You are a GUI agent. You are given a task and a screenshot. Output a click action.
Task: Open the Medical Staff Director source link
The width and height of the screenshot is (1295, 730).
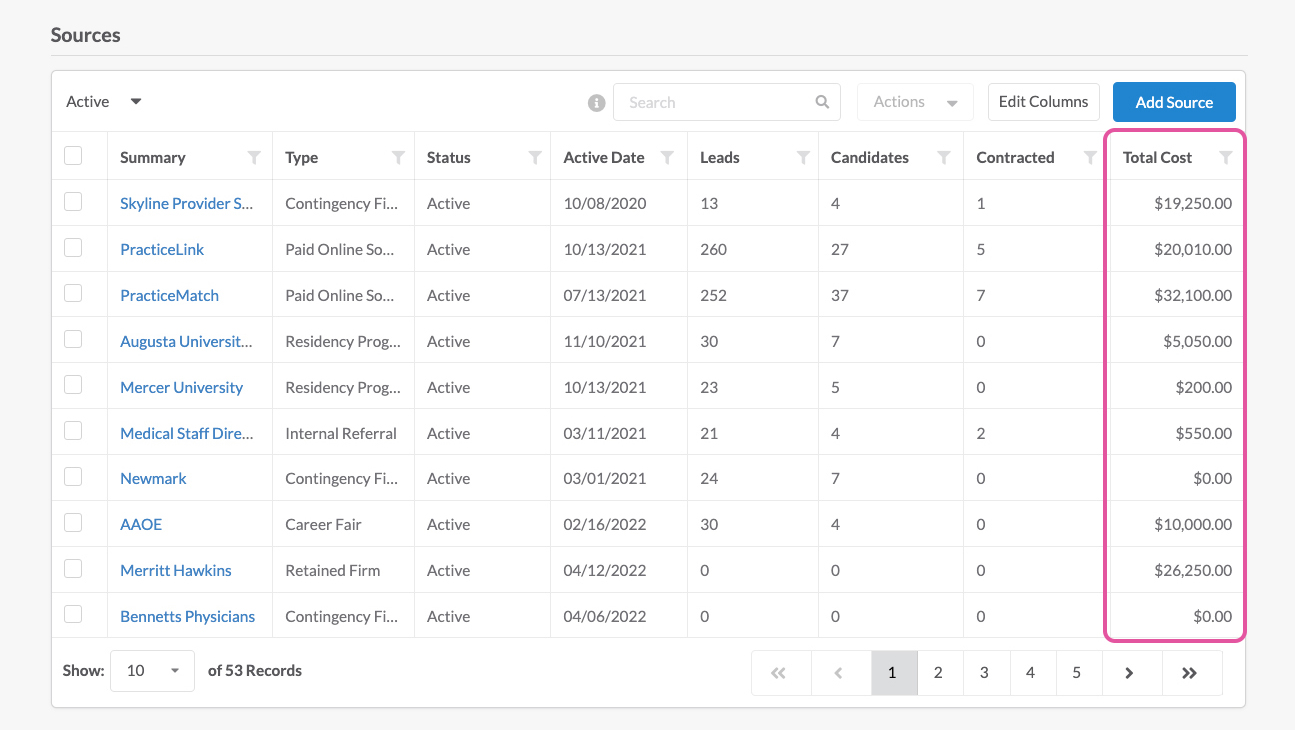(x=187, y=433)
